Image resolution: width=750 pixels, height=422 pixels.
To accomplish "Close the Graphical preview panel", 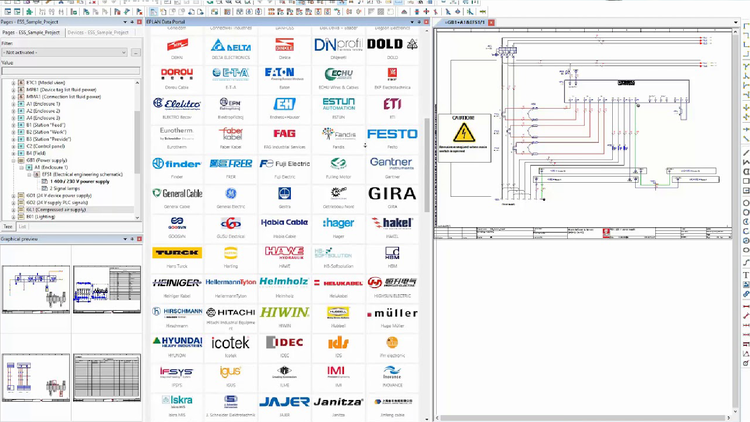I will [x=137, y=239].
